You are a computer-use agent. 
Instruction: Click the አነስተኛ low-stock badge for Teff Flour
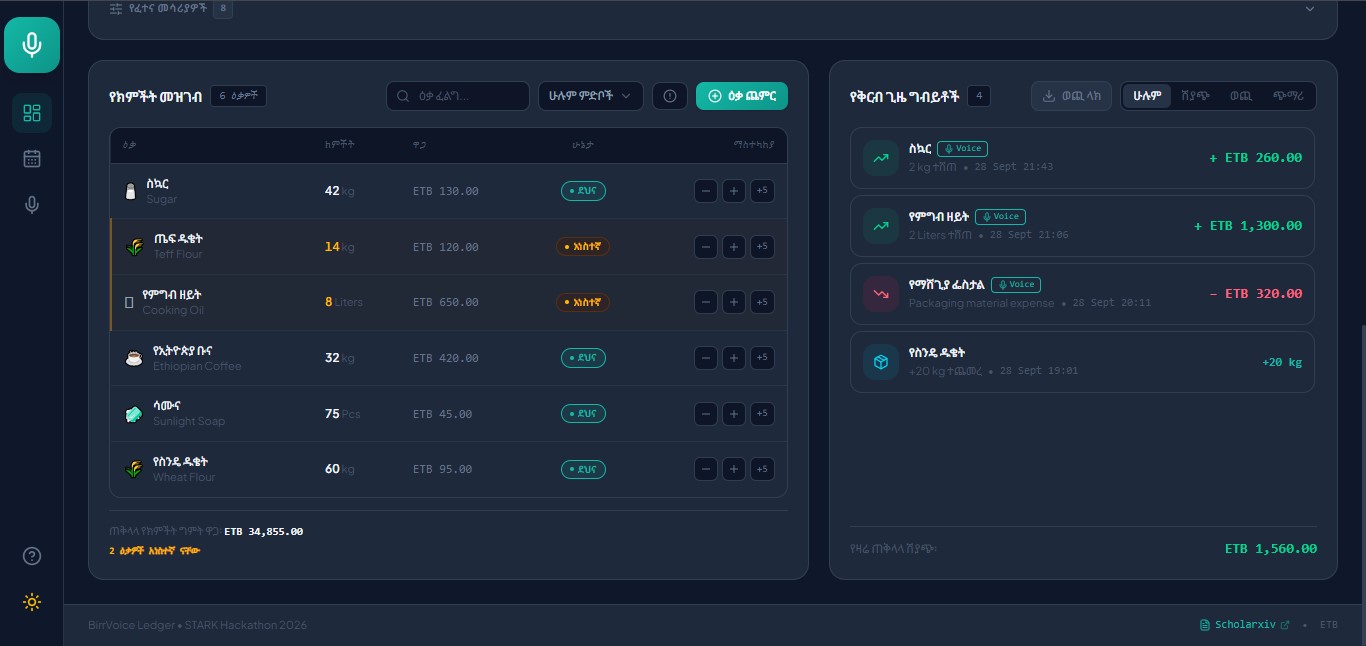583,247
